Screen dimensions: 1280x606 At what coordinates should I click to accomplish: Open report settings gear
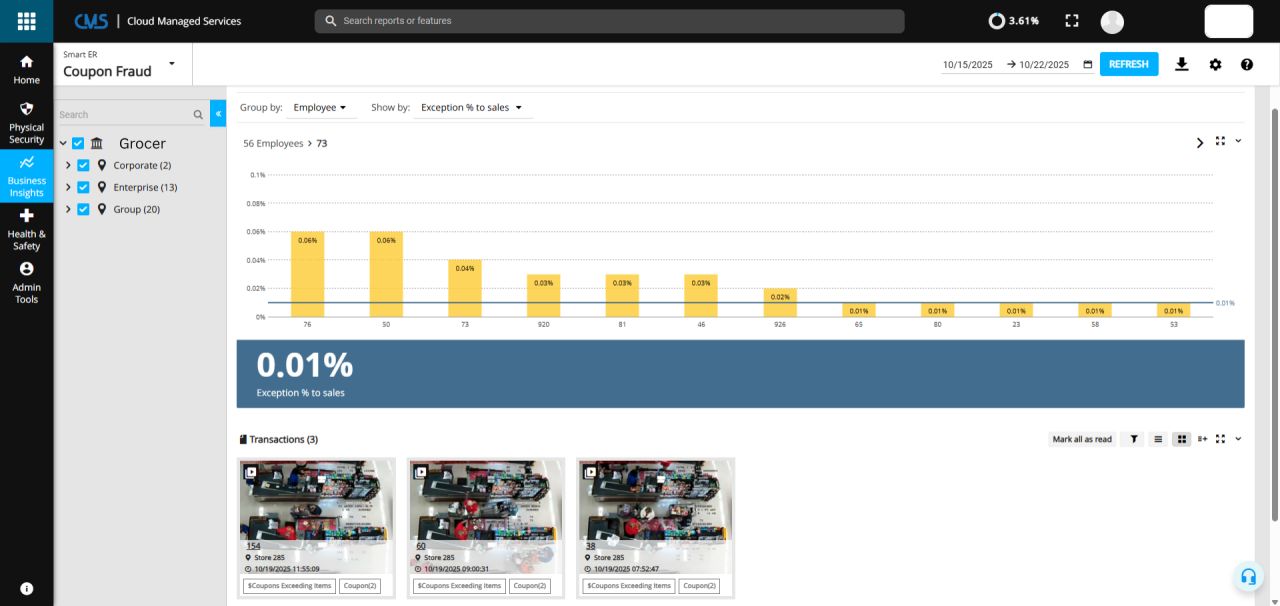1215,64
